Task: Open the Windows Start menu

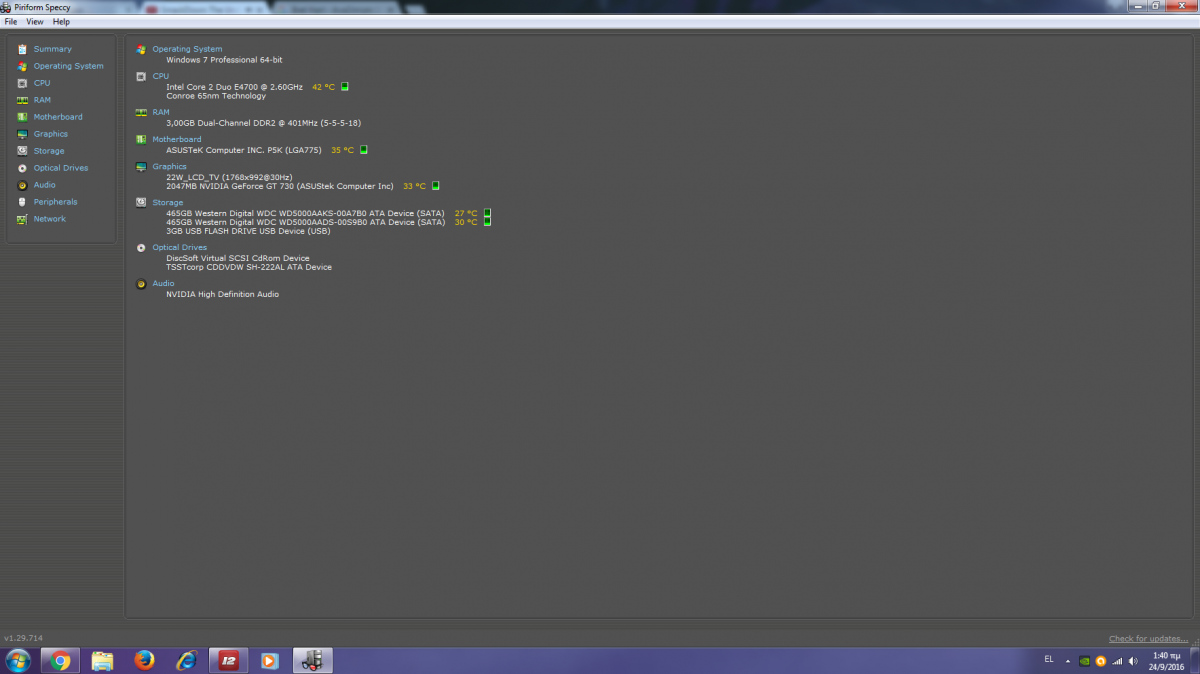Action: click(18, 661)
